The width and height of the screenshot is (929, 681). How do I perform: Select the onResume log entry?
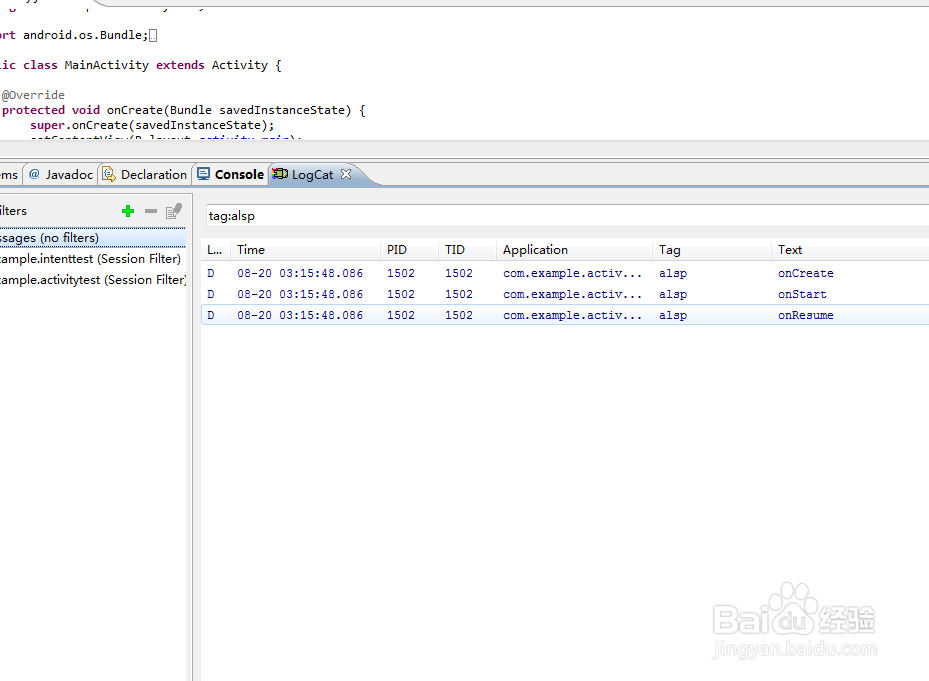click(565, 315)
